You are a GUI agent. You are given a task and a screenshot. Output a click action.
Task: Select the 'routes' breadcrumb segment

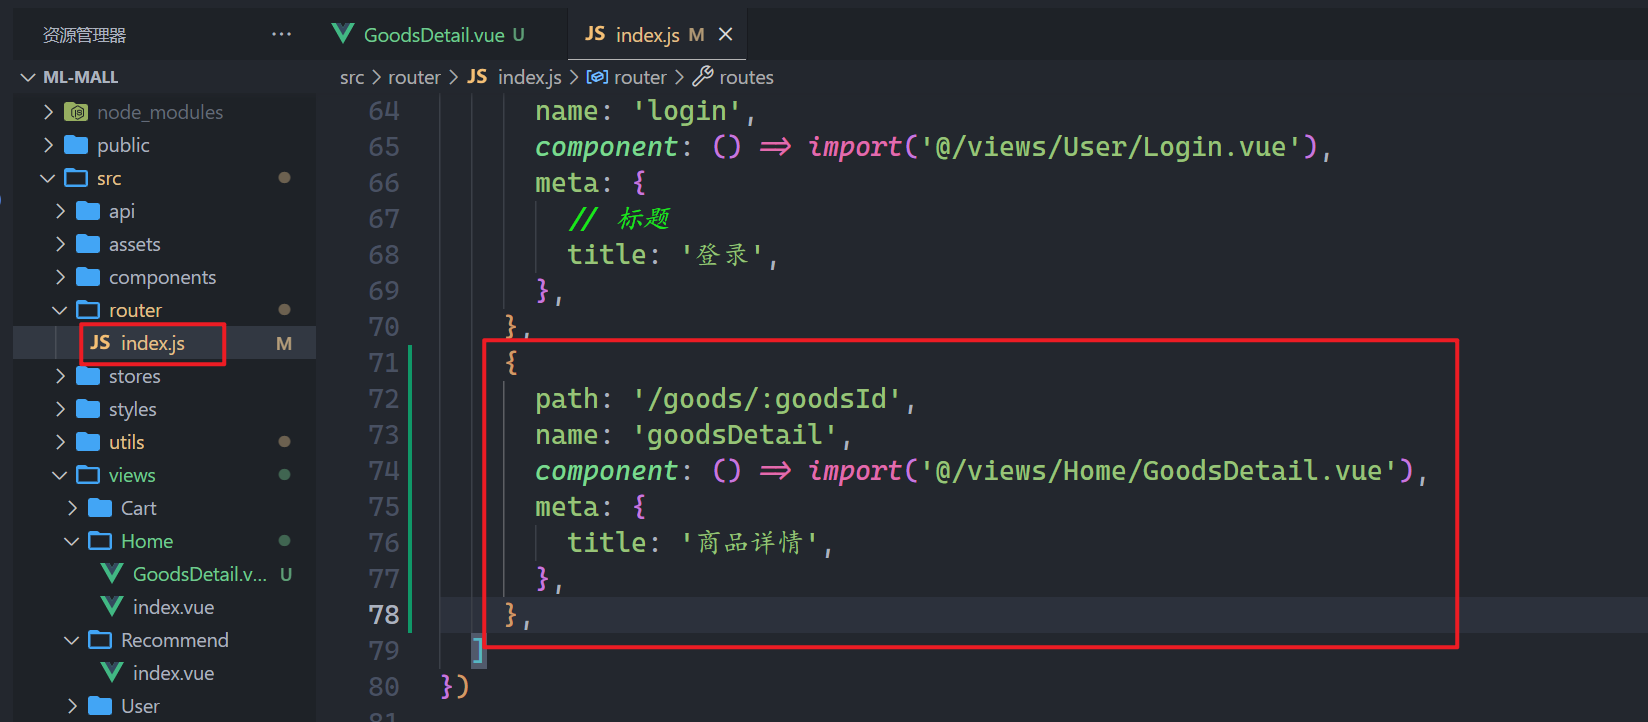click(x=746, y=77)
